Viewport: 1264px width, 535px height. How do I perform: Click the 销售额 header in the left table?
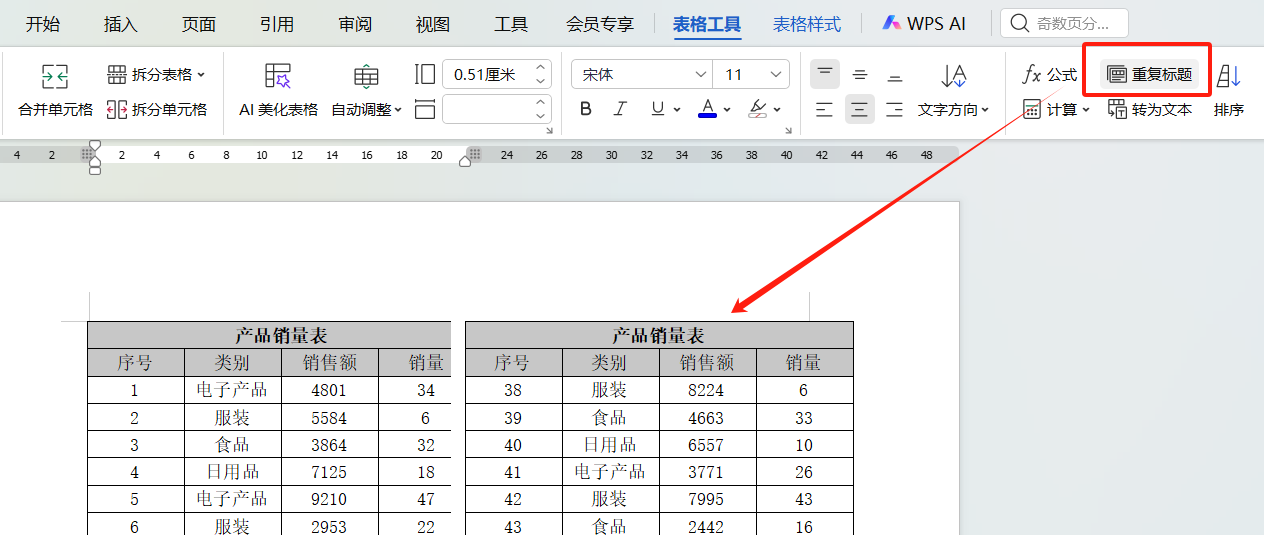point(329,362)
